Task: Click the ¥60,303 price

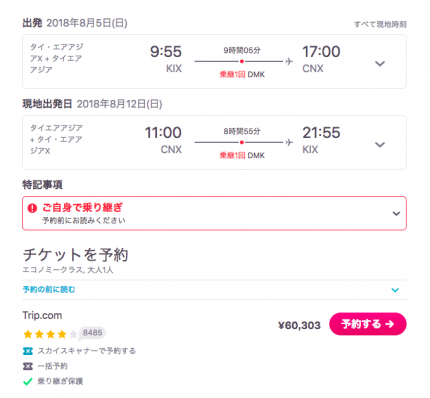Action: (299, 325)
